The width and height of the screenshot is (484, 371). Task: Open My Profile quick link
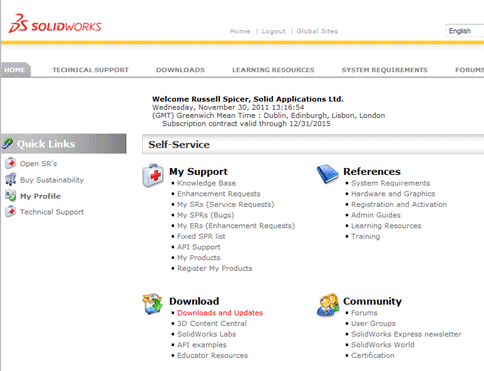(x=40, y=196)
